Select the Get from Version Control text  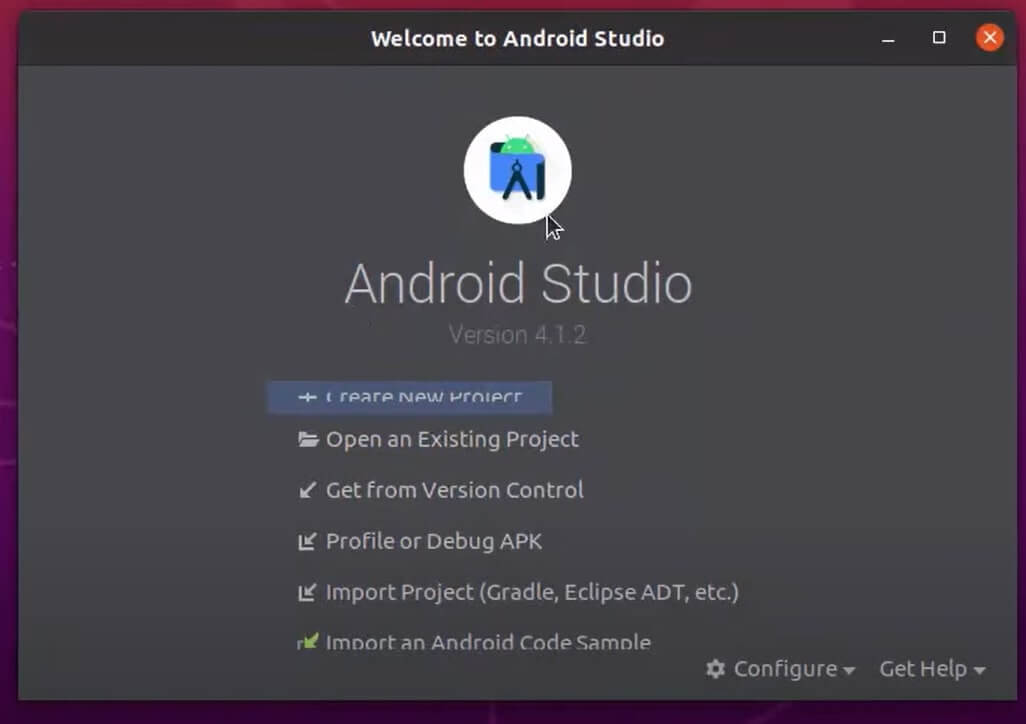tap(455, 490)
